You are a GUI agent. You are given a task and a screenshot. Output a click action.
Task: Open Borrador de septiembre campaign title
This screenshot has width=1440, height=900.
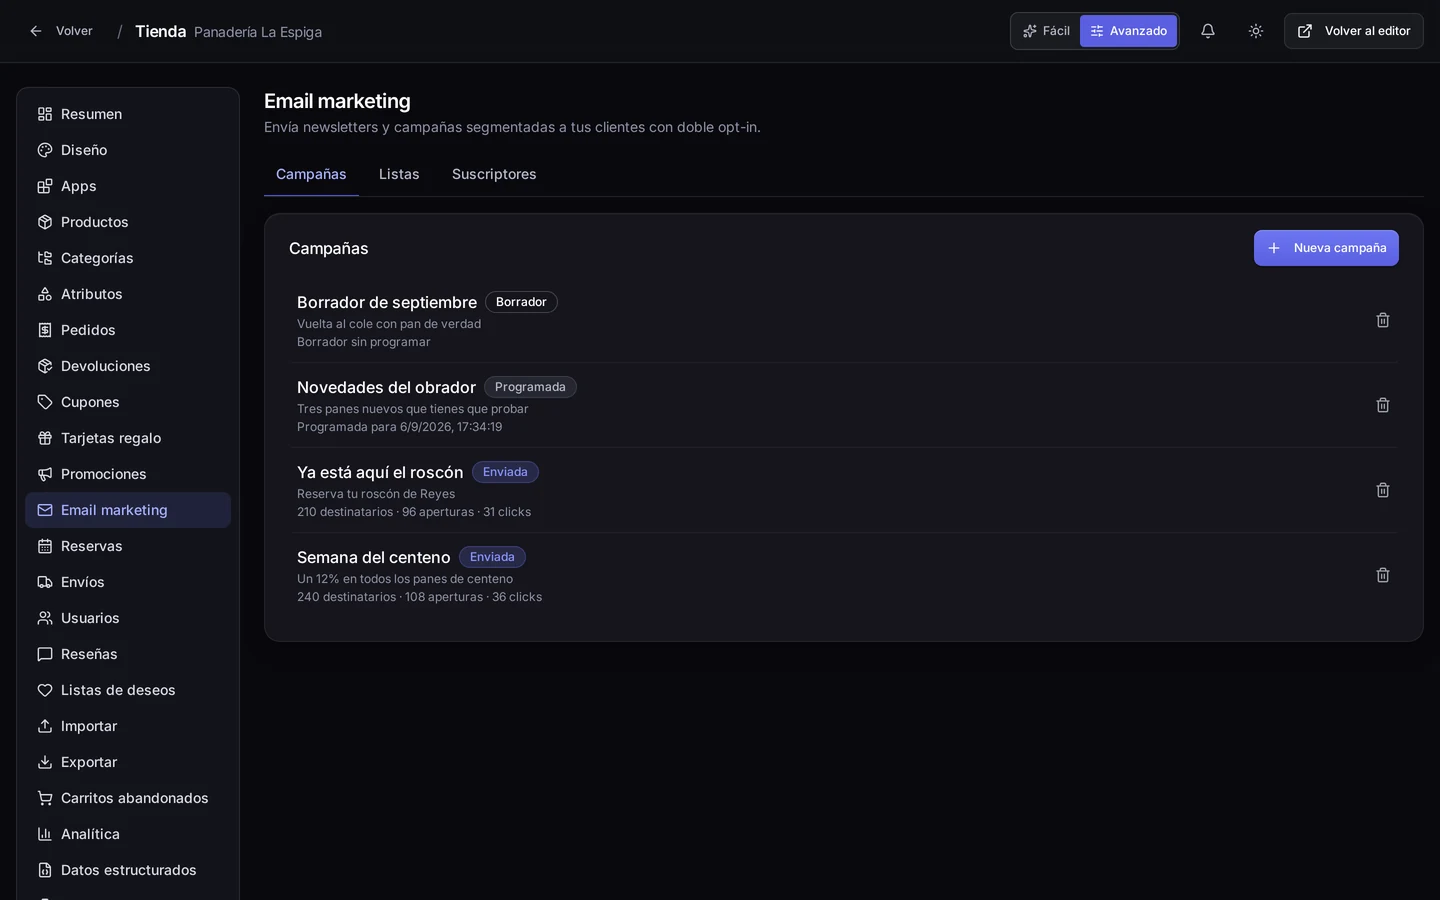387,302
